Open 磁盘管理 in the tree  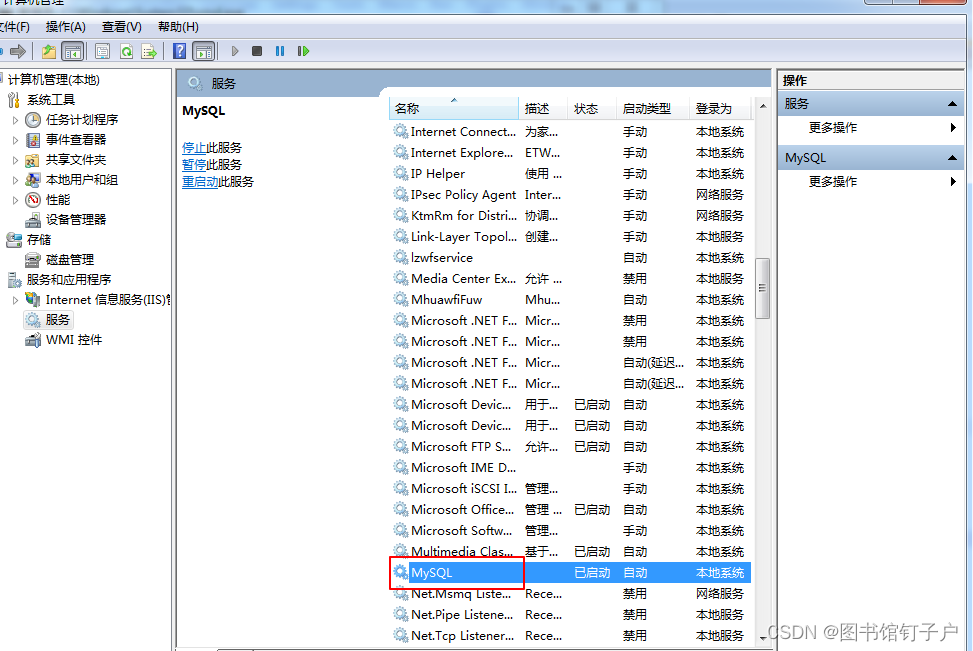(70, 259)
